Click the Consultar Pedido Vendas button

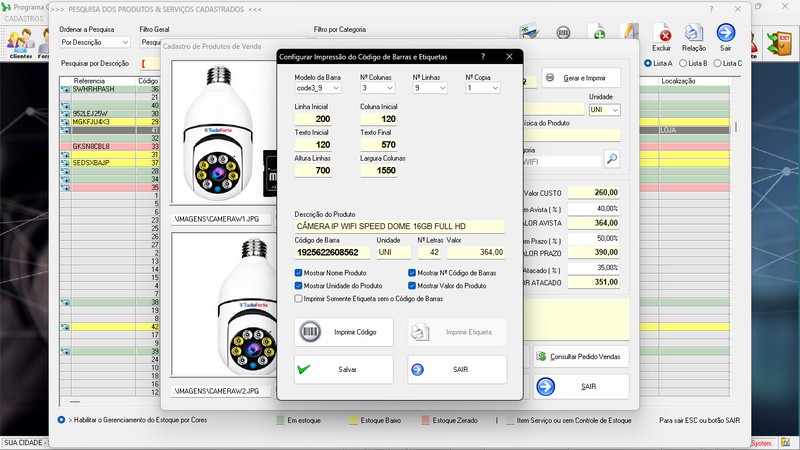581,356
